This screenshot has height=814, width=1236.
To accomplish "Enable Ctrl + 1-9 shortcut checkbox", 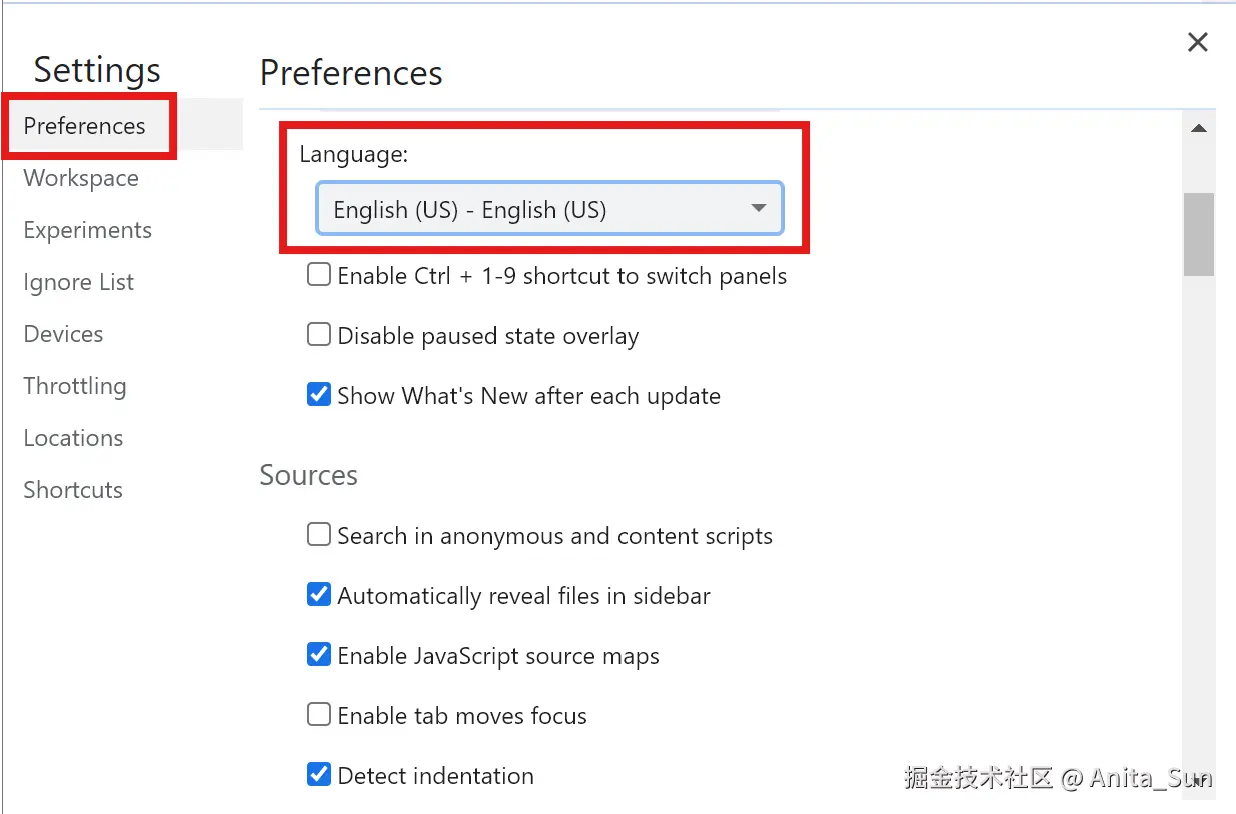I will click(x=319, y=275).
